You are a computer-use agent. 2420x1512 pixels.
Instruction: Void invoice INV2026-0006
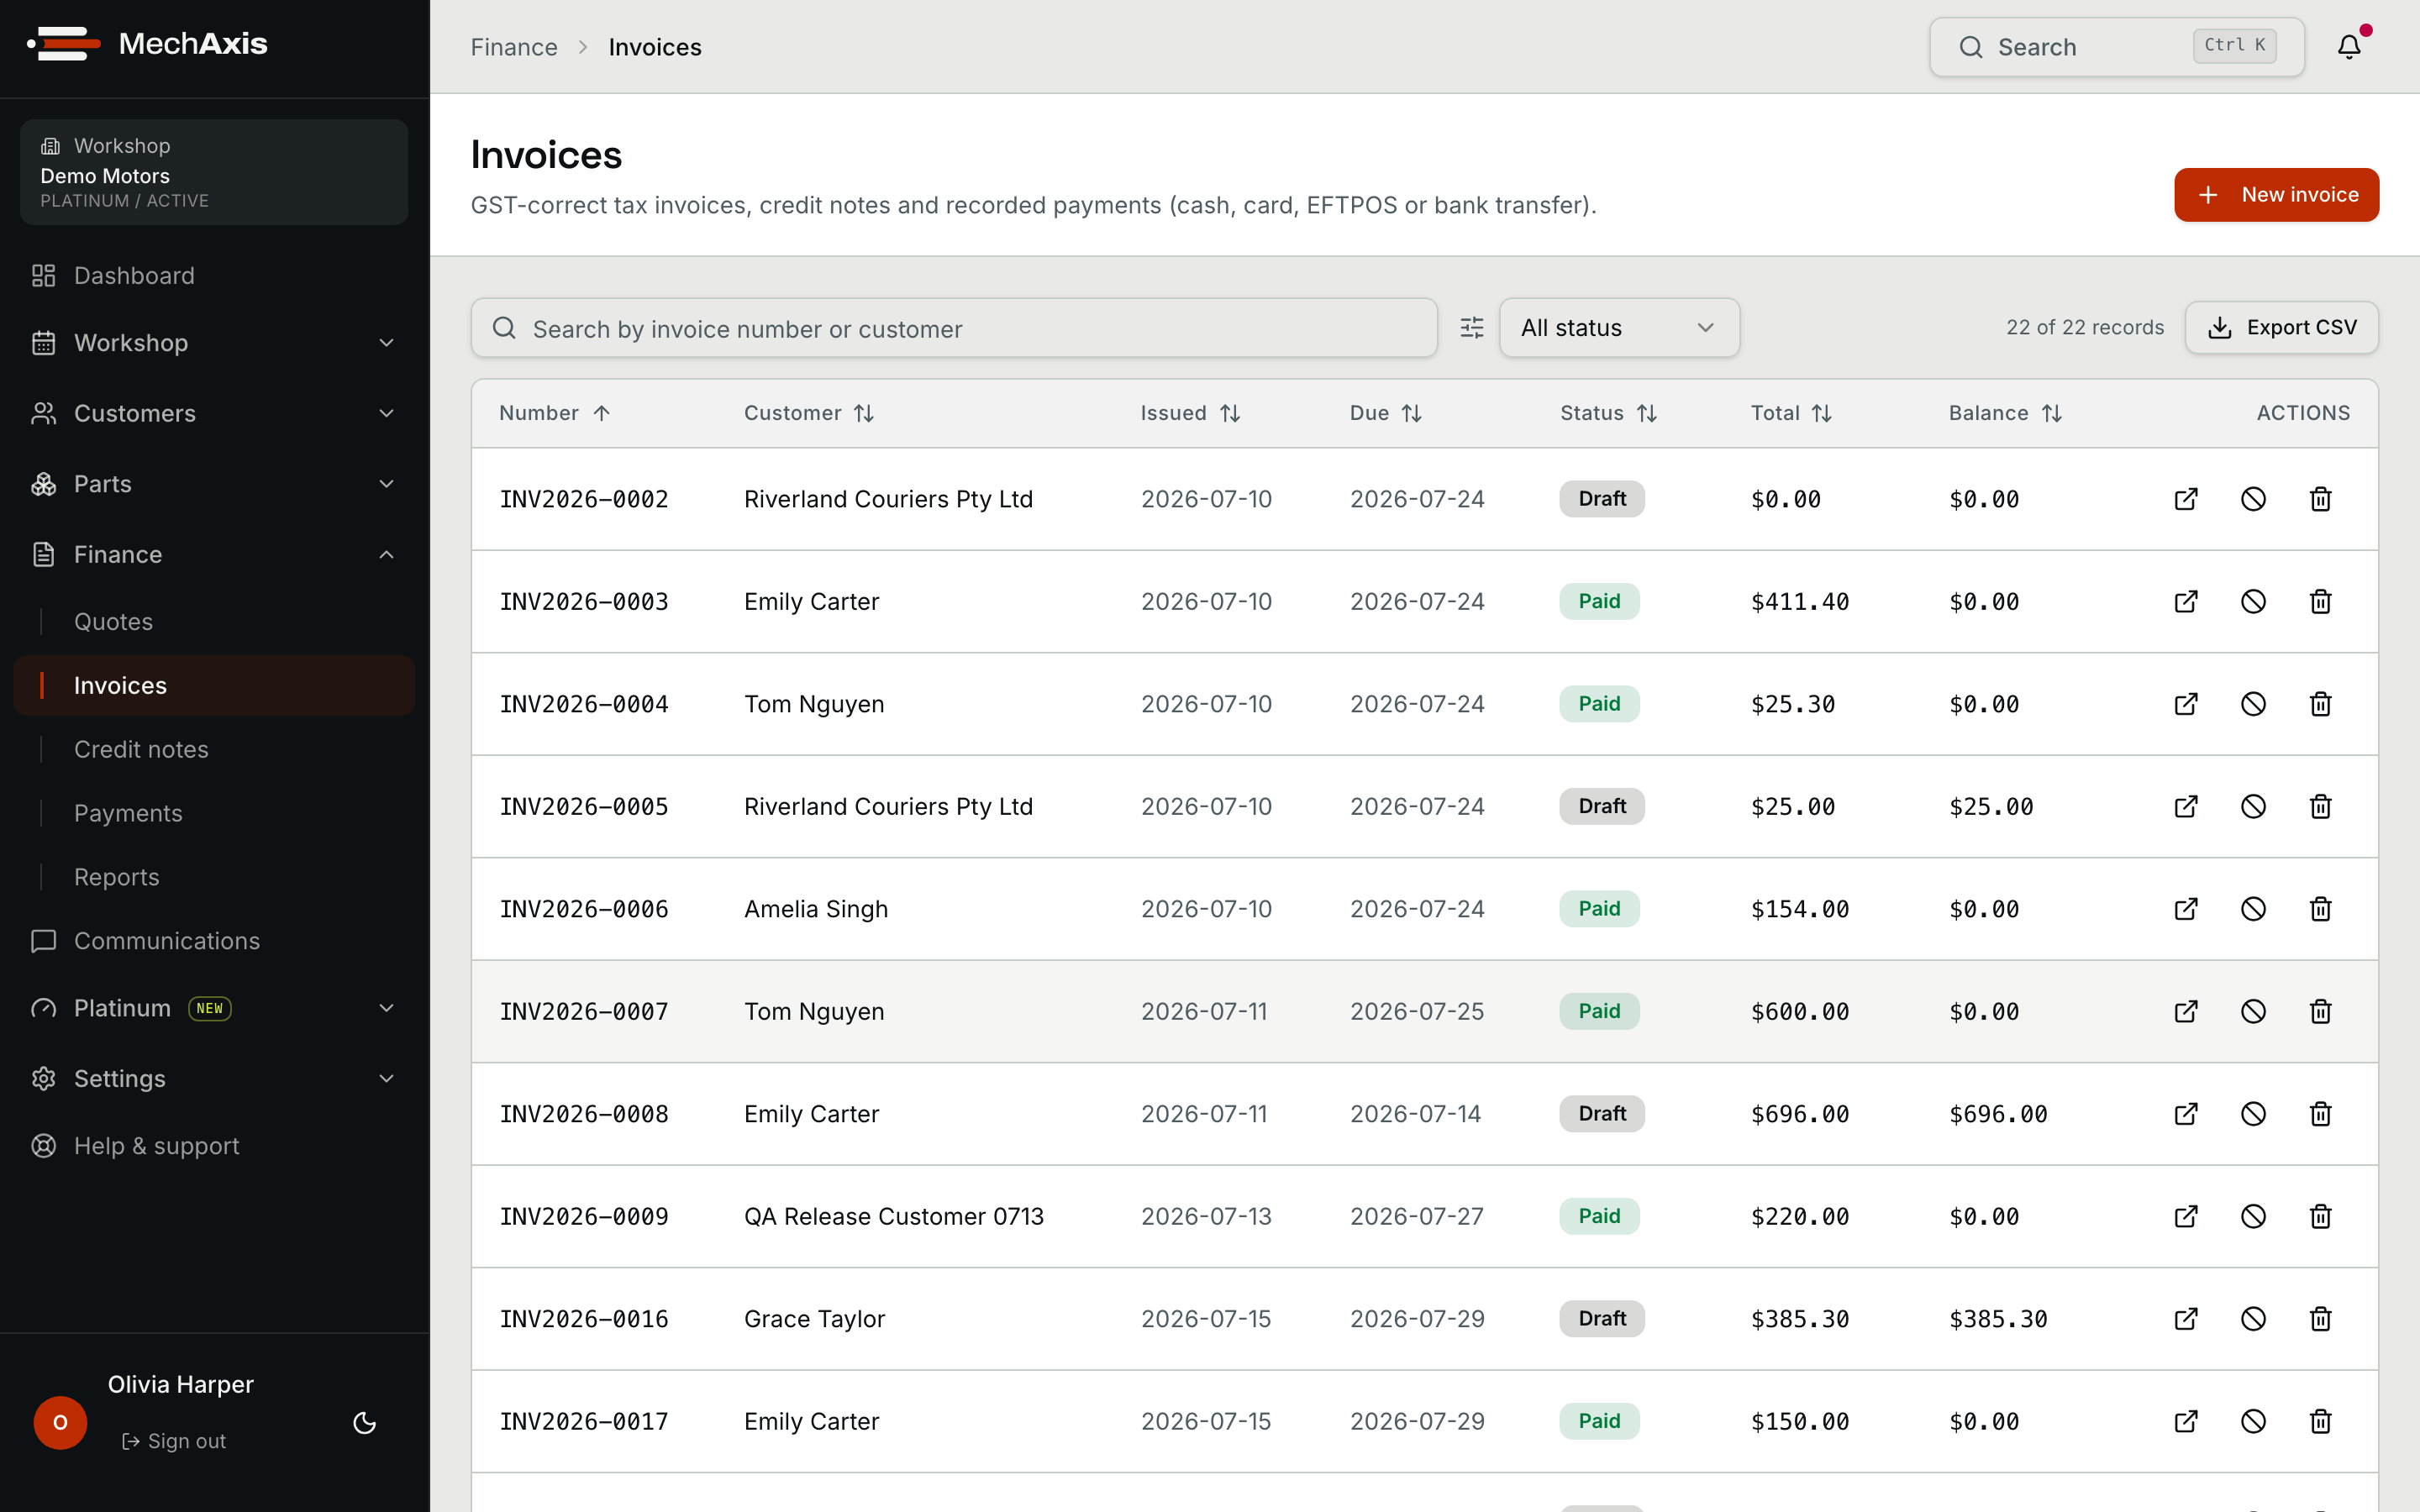click(2253, 909)
